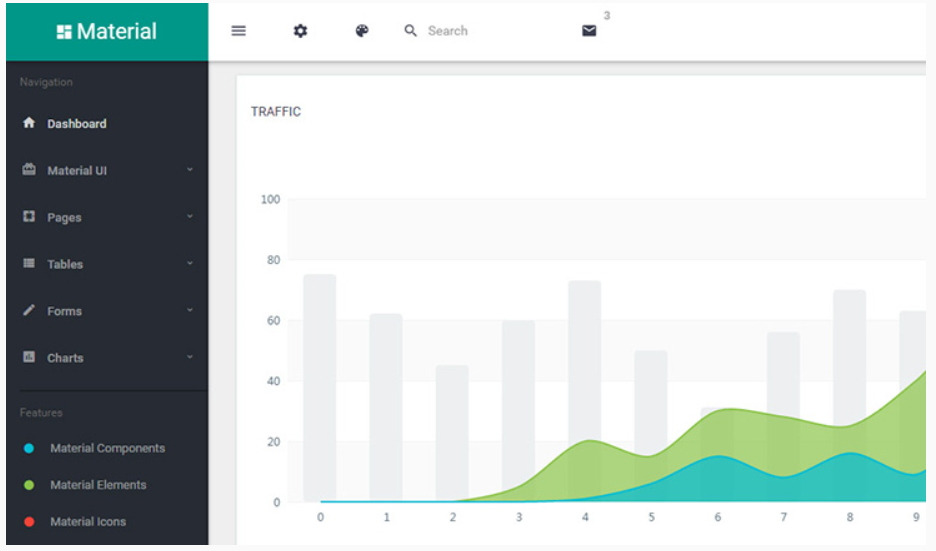Click the Material logo grid icon
936x551 pixels.
(64, 32)
